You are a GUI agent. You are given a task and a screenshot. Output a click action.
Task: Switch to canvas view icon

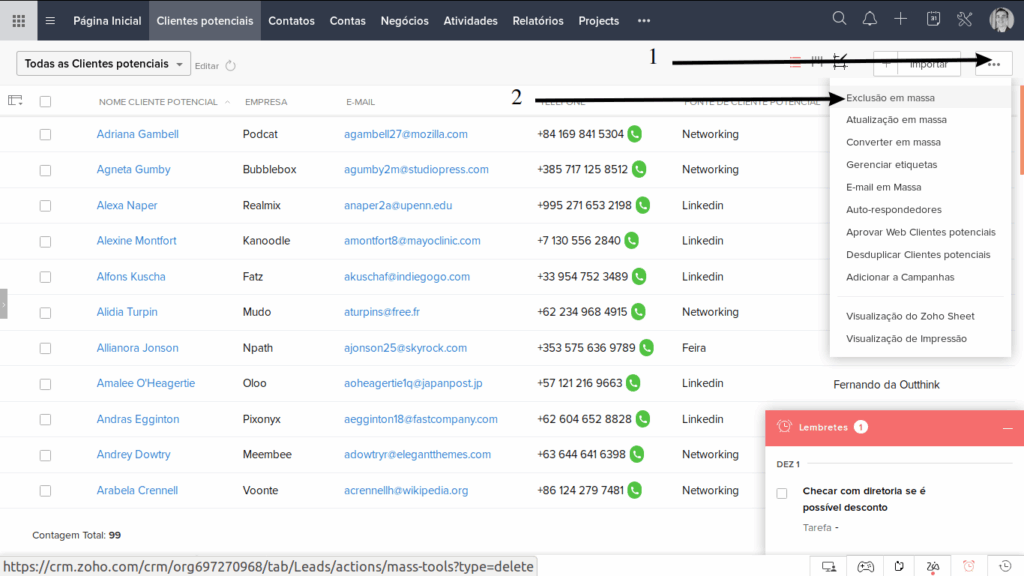[840, 62]
